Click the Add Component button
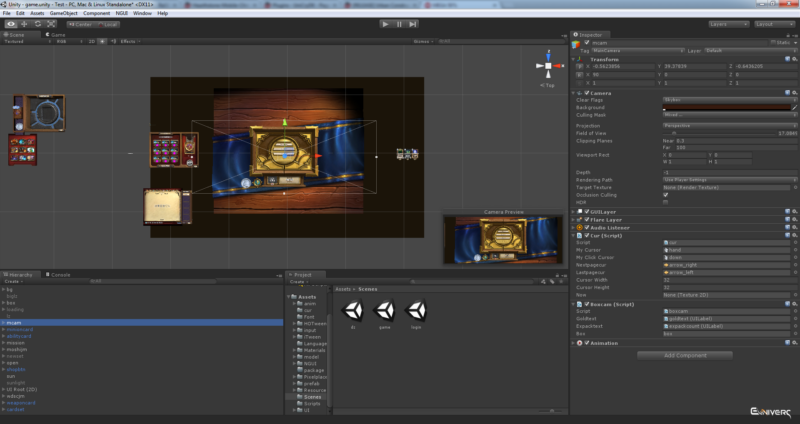800x424 pixels. pos(685,355)
